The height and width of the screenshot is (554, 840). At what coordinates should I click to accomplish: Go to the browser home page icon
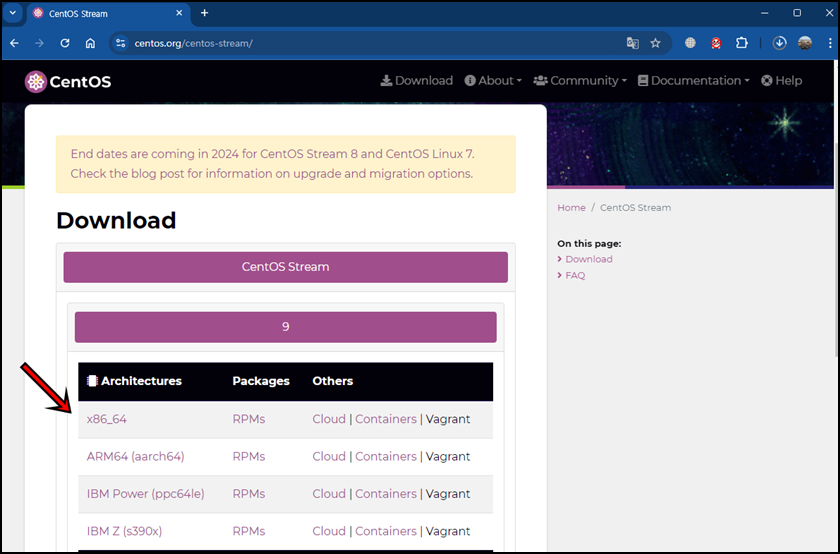pyautogui.click(x=90, y=43)
